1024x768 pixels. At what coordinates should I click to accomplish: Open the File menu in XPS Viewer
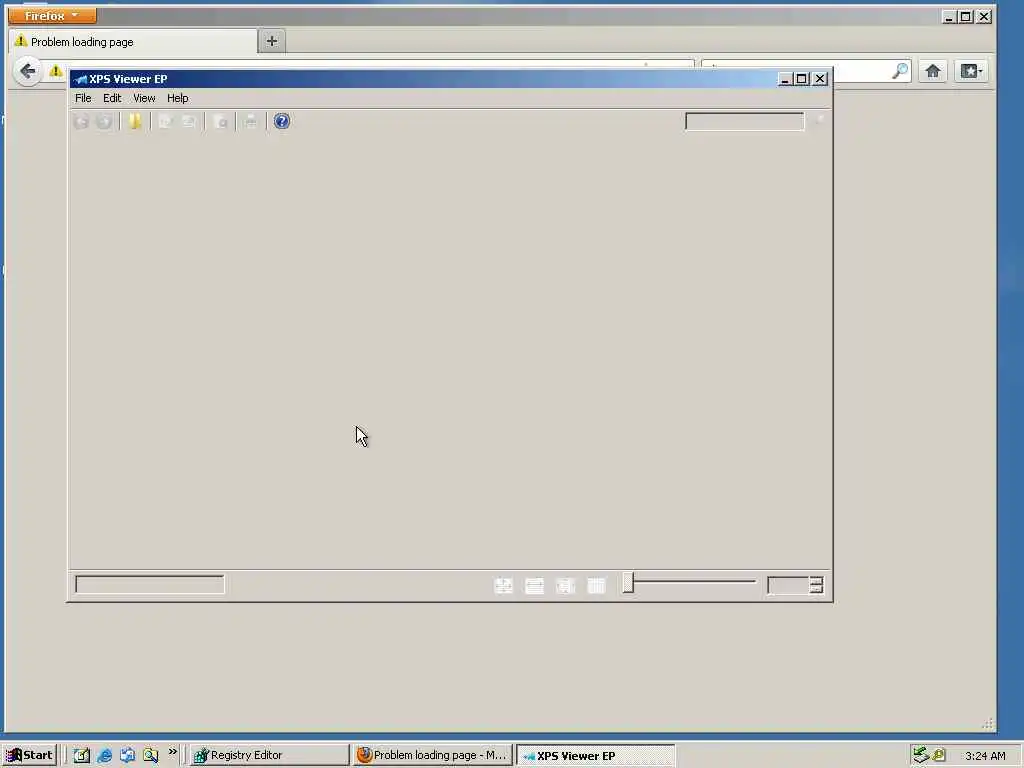[x=83, y=98]
